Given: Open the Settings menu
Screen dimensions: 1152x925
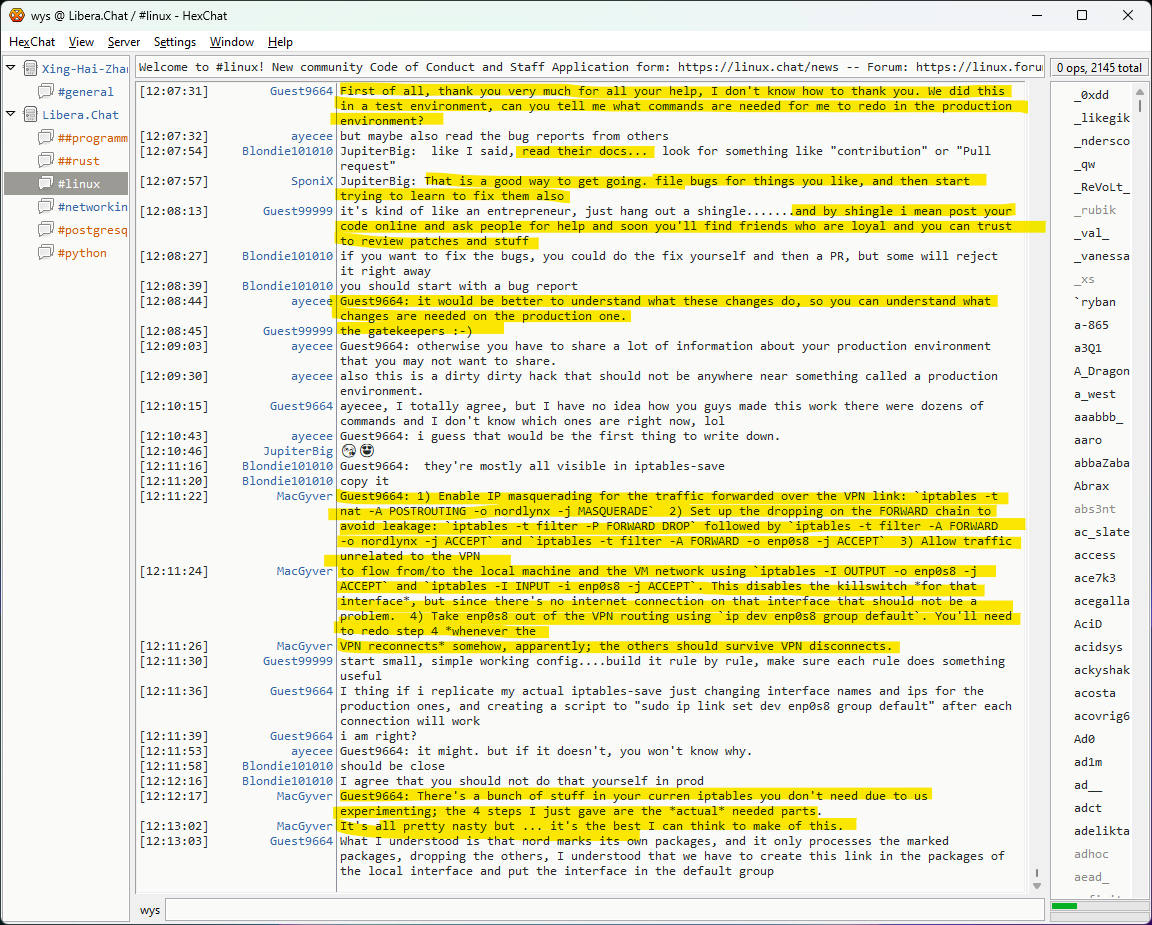Looking at the screenshot, I should click(175, 42).
